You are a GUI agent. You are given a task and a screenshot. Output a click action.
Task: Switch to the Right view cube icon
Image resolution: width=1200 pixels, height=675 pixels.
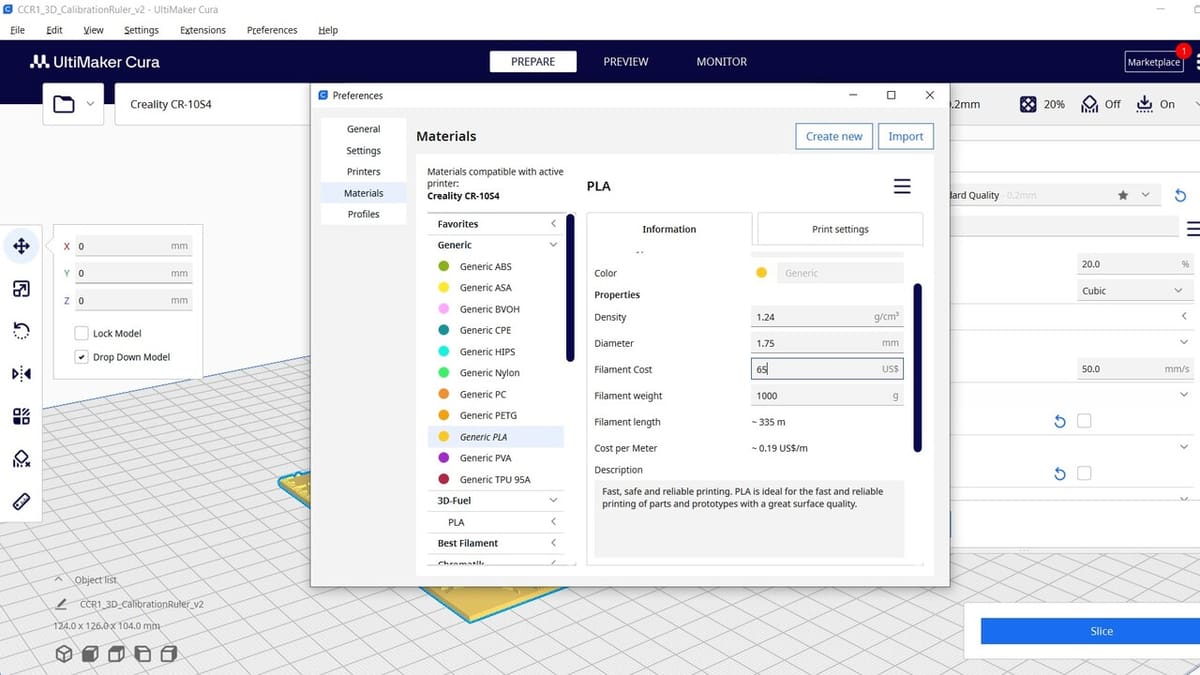pyautogui.click(x=168, y=654)
